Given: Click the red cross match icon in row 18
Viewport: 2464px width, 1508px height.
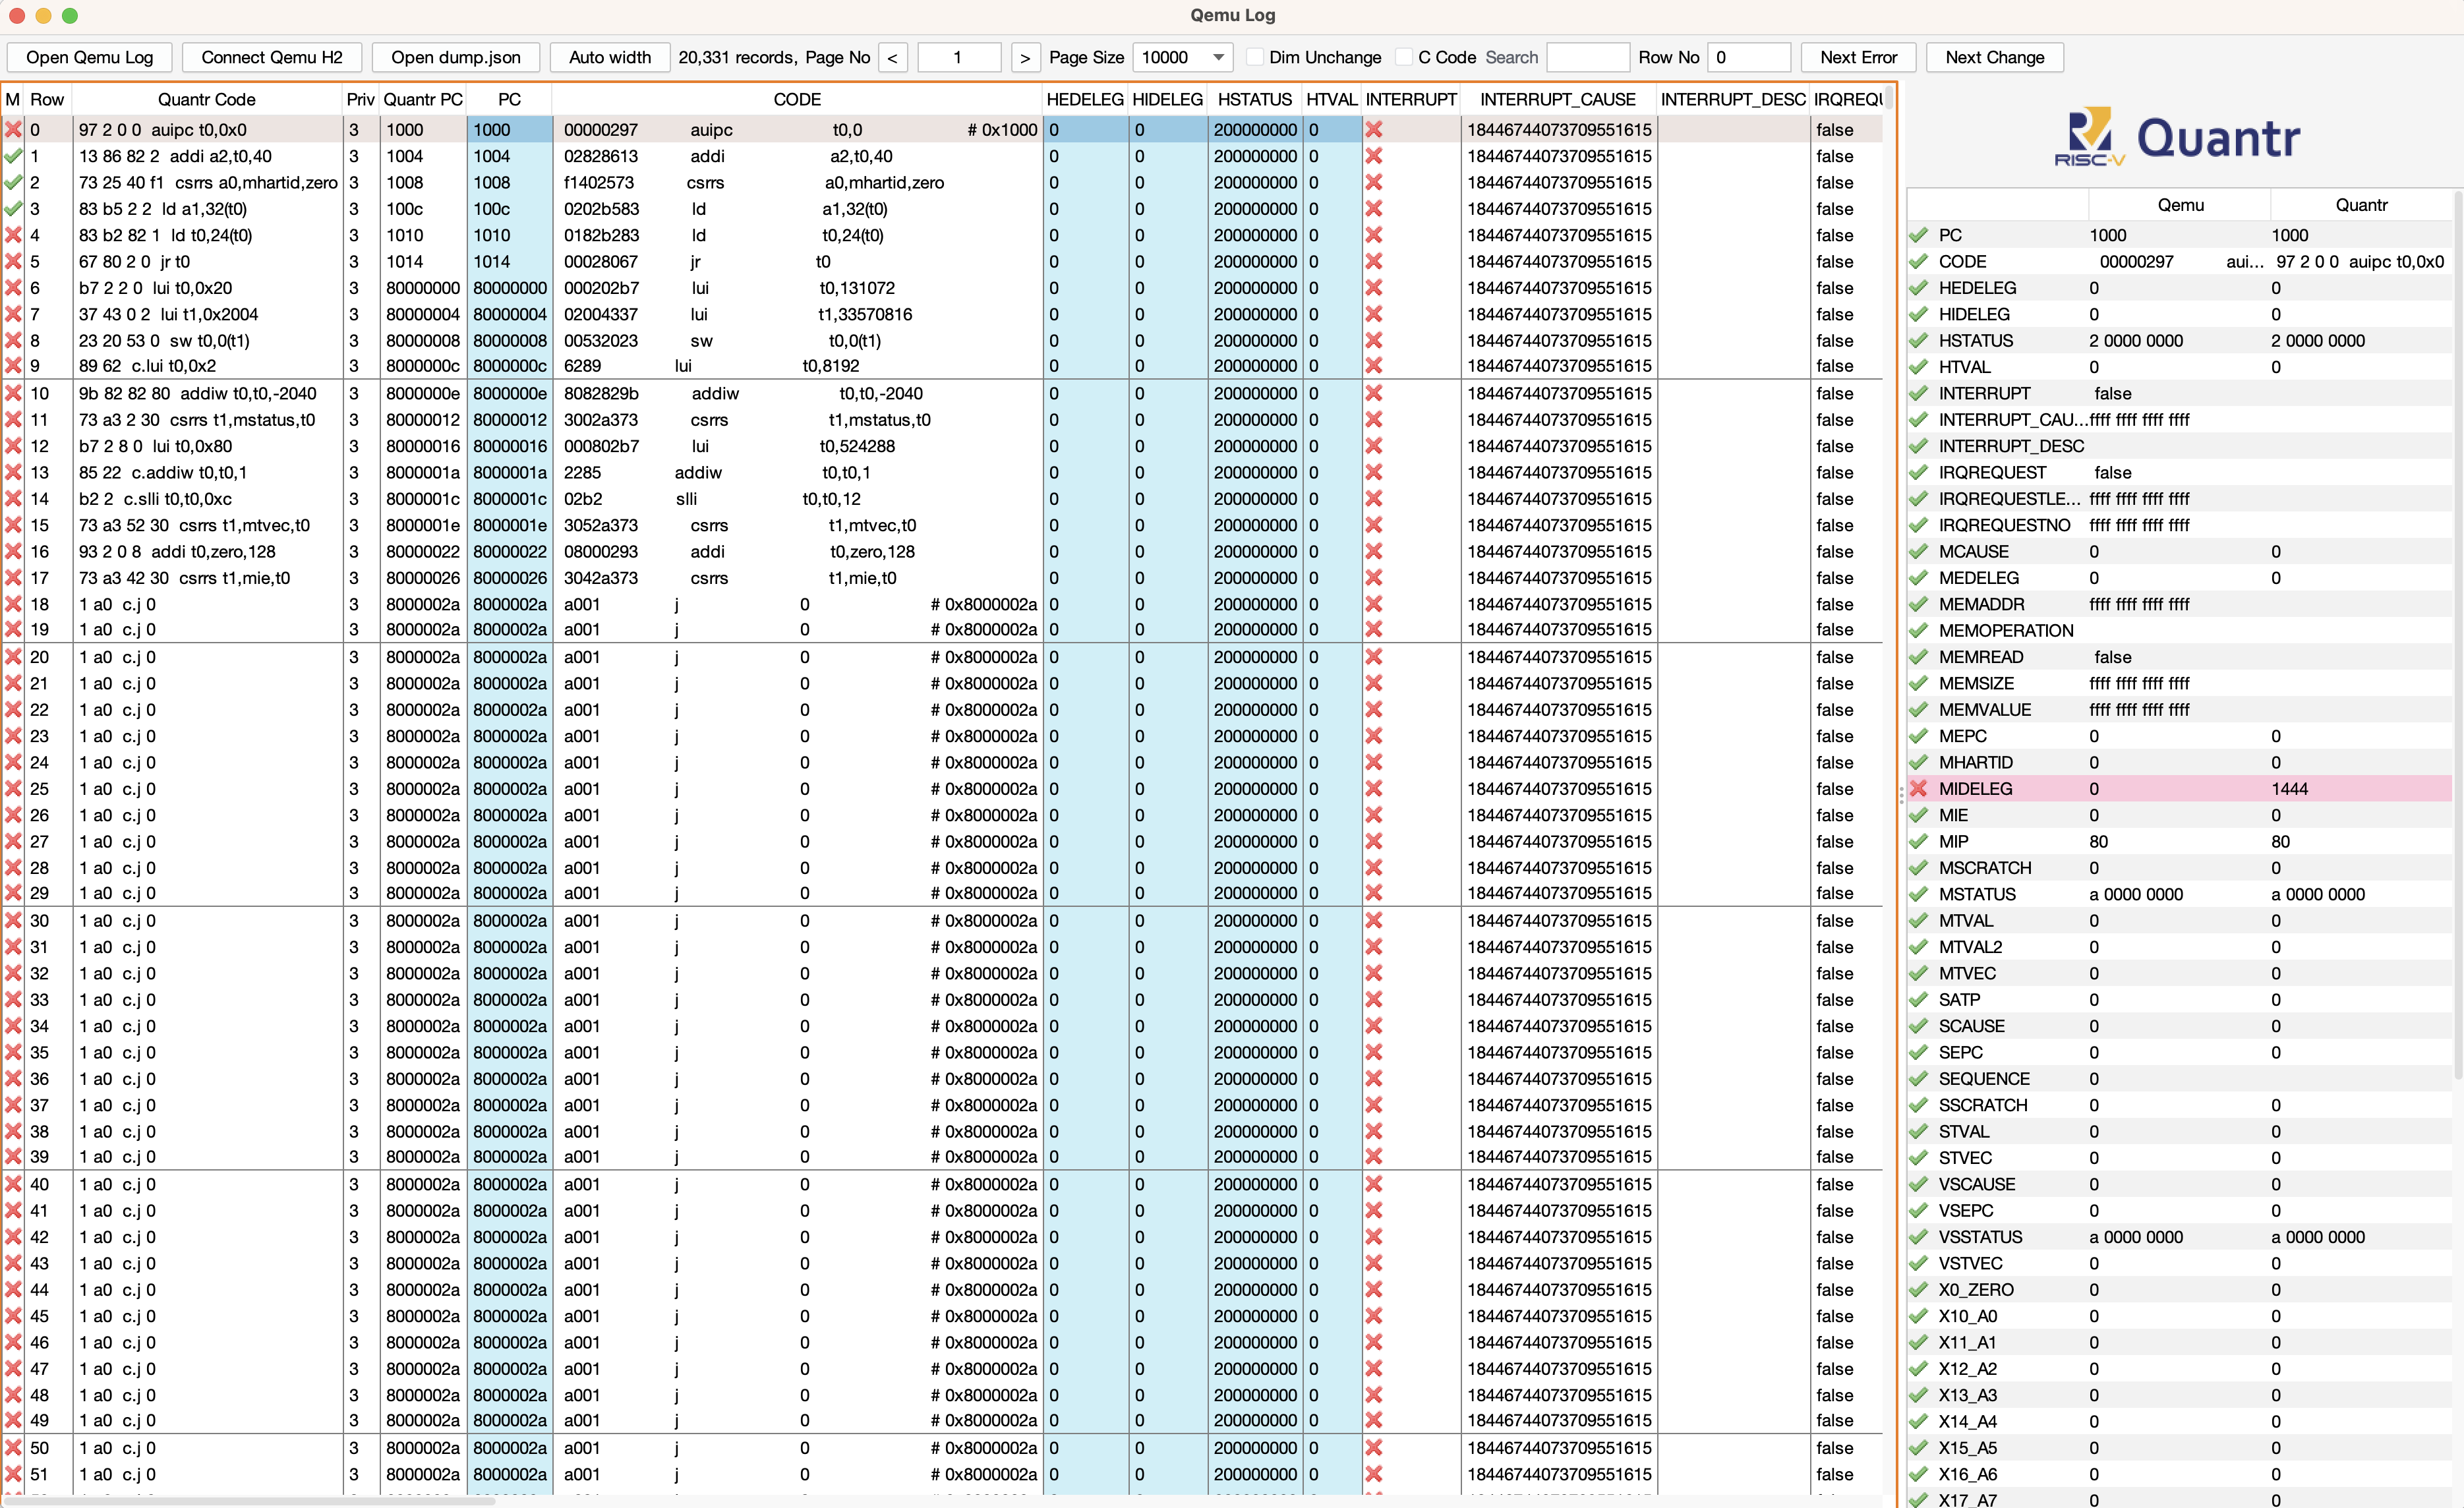Looking at the screenshot, I should tap(13, 604).
